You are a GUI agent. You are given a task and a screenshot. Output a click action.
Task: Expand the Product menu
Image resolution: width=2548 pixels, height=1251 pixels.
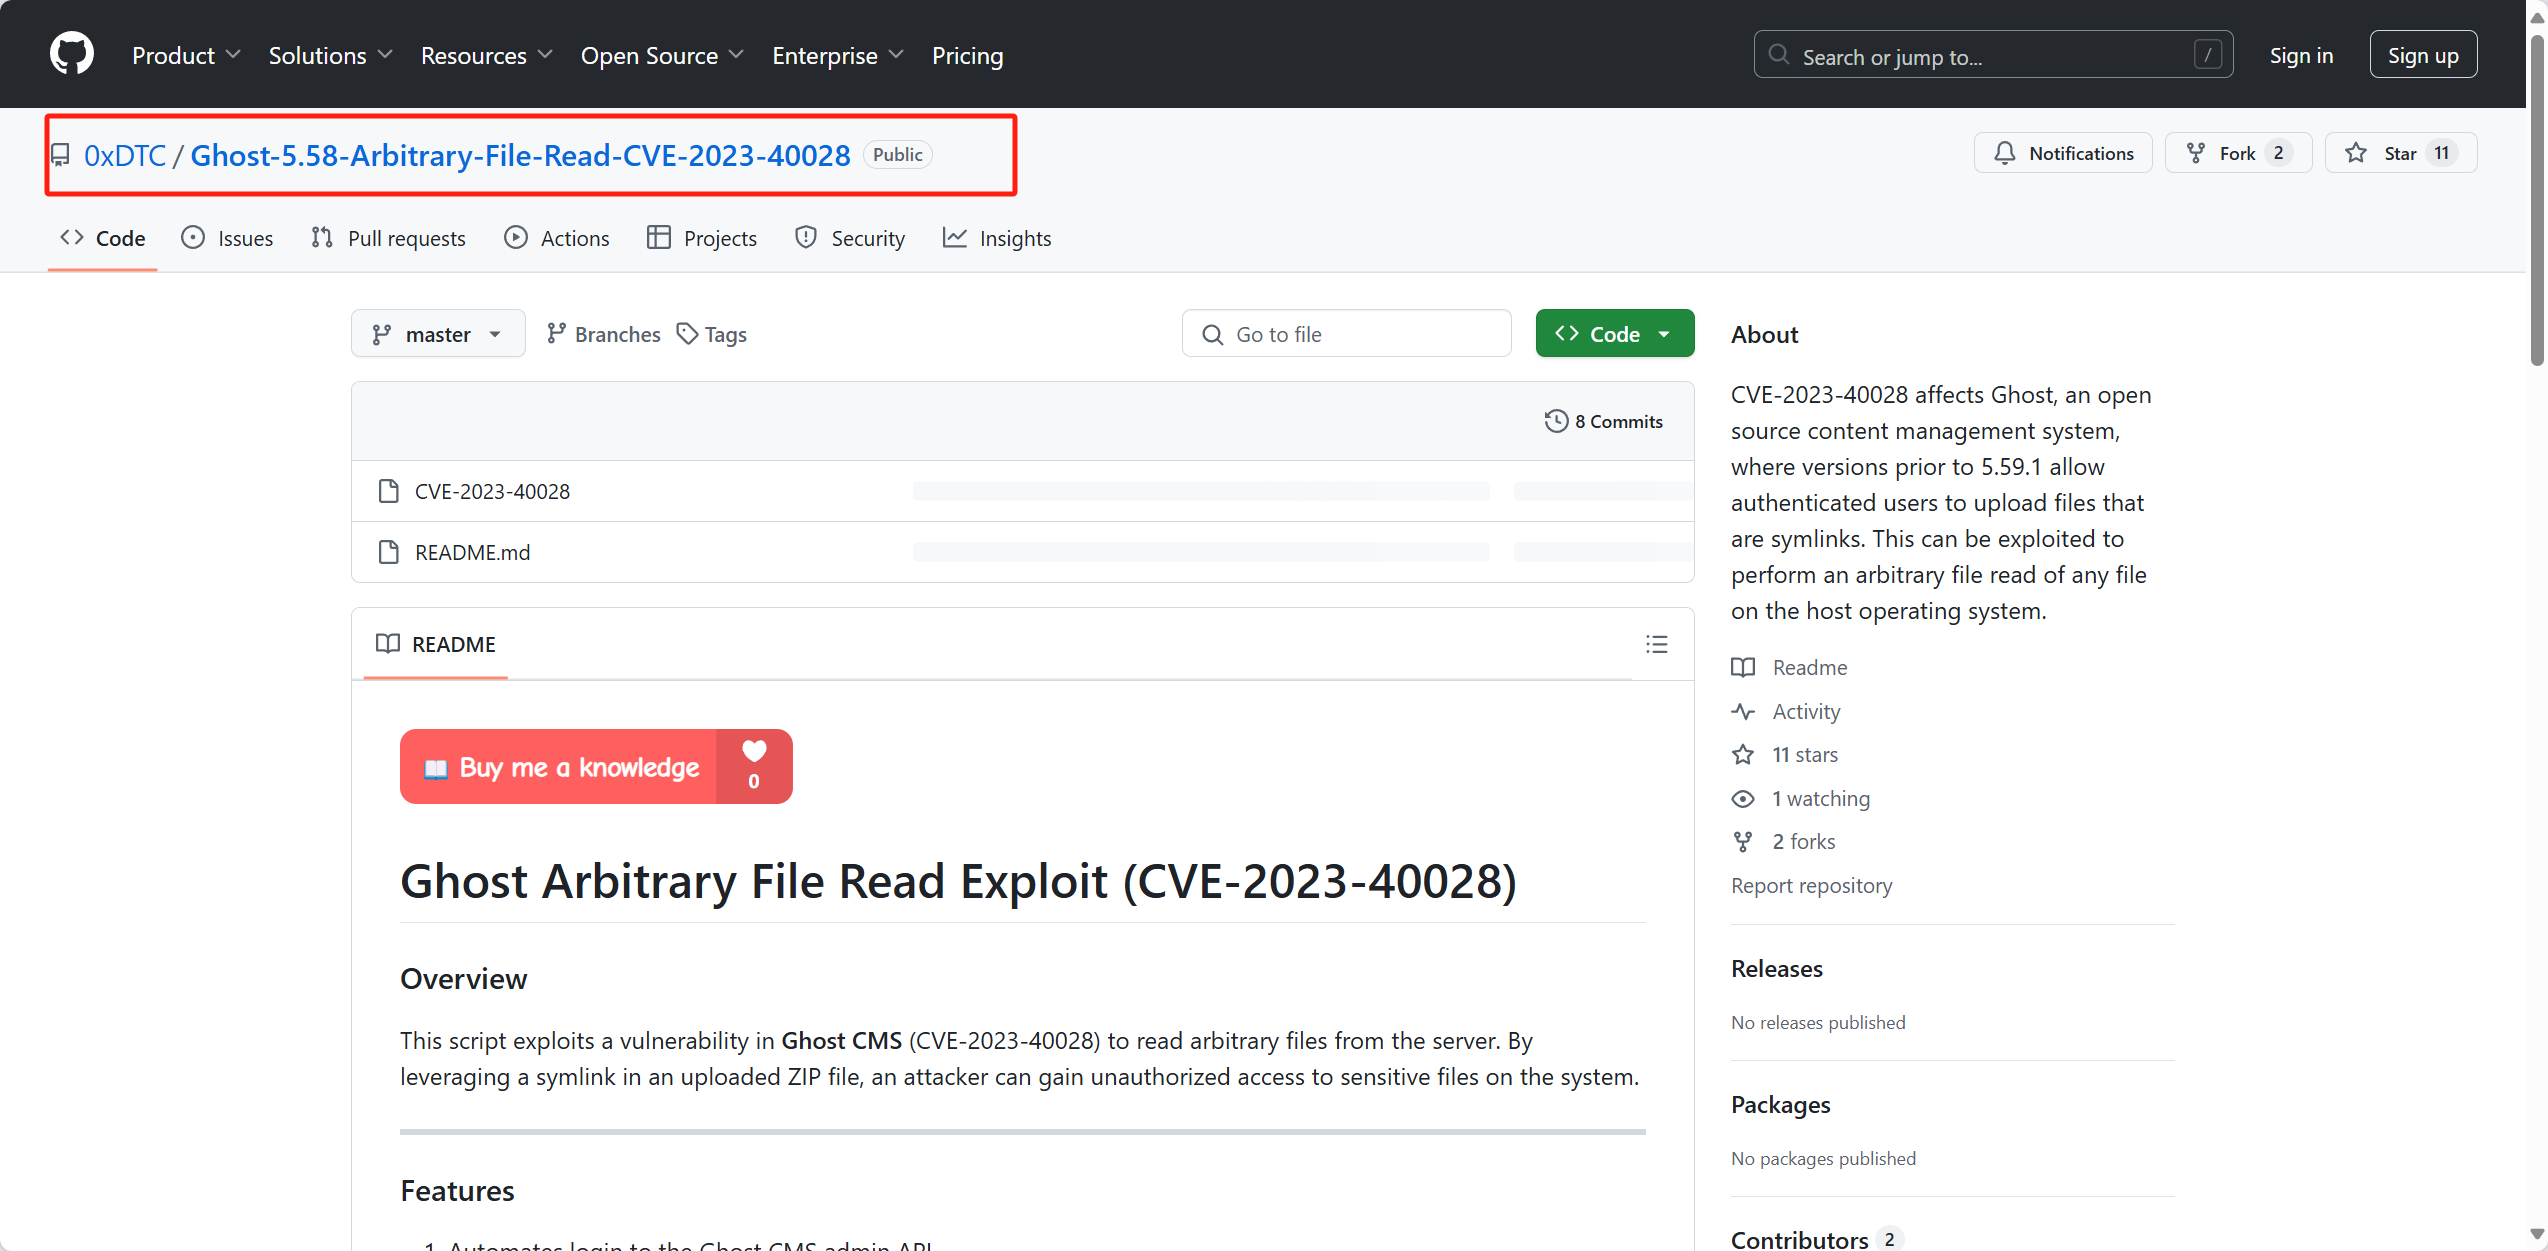[186, 56]
